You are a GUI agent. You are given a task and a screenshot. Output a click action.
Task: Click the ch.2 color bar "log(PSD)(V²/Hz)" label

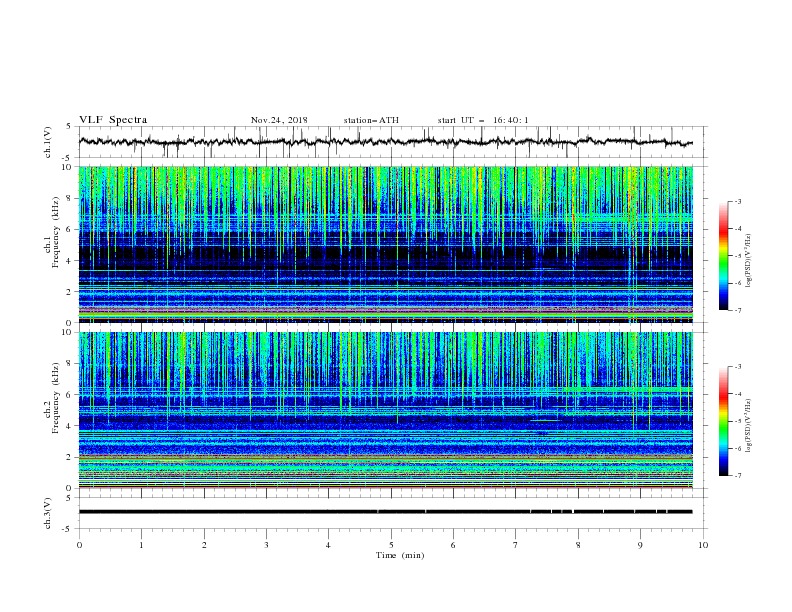[748, 426]
